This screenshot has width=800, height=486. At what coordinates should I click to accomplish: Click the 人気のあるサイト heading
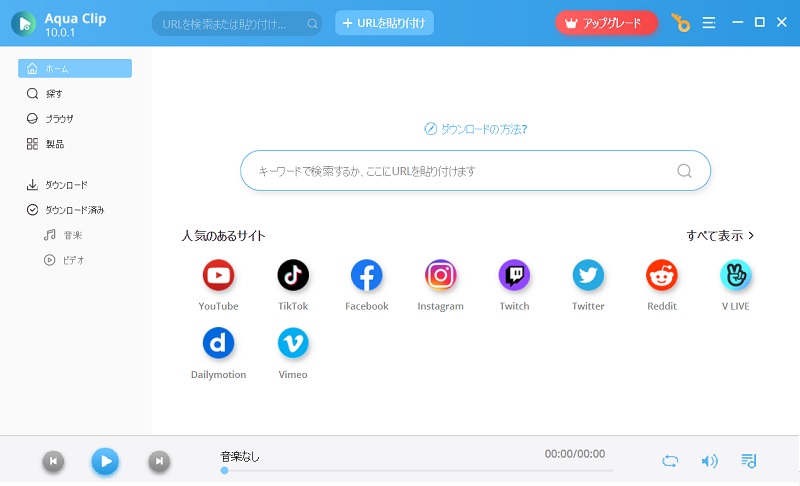(223, 236)
